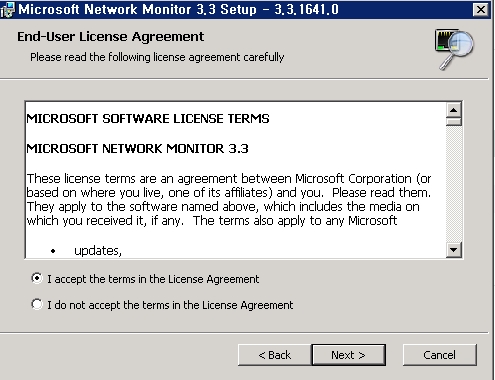This screenshot has height=380, width=495.
Task: Click the license scrollbar down arrow
Action: pos(453,250)
